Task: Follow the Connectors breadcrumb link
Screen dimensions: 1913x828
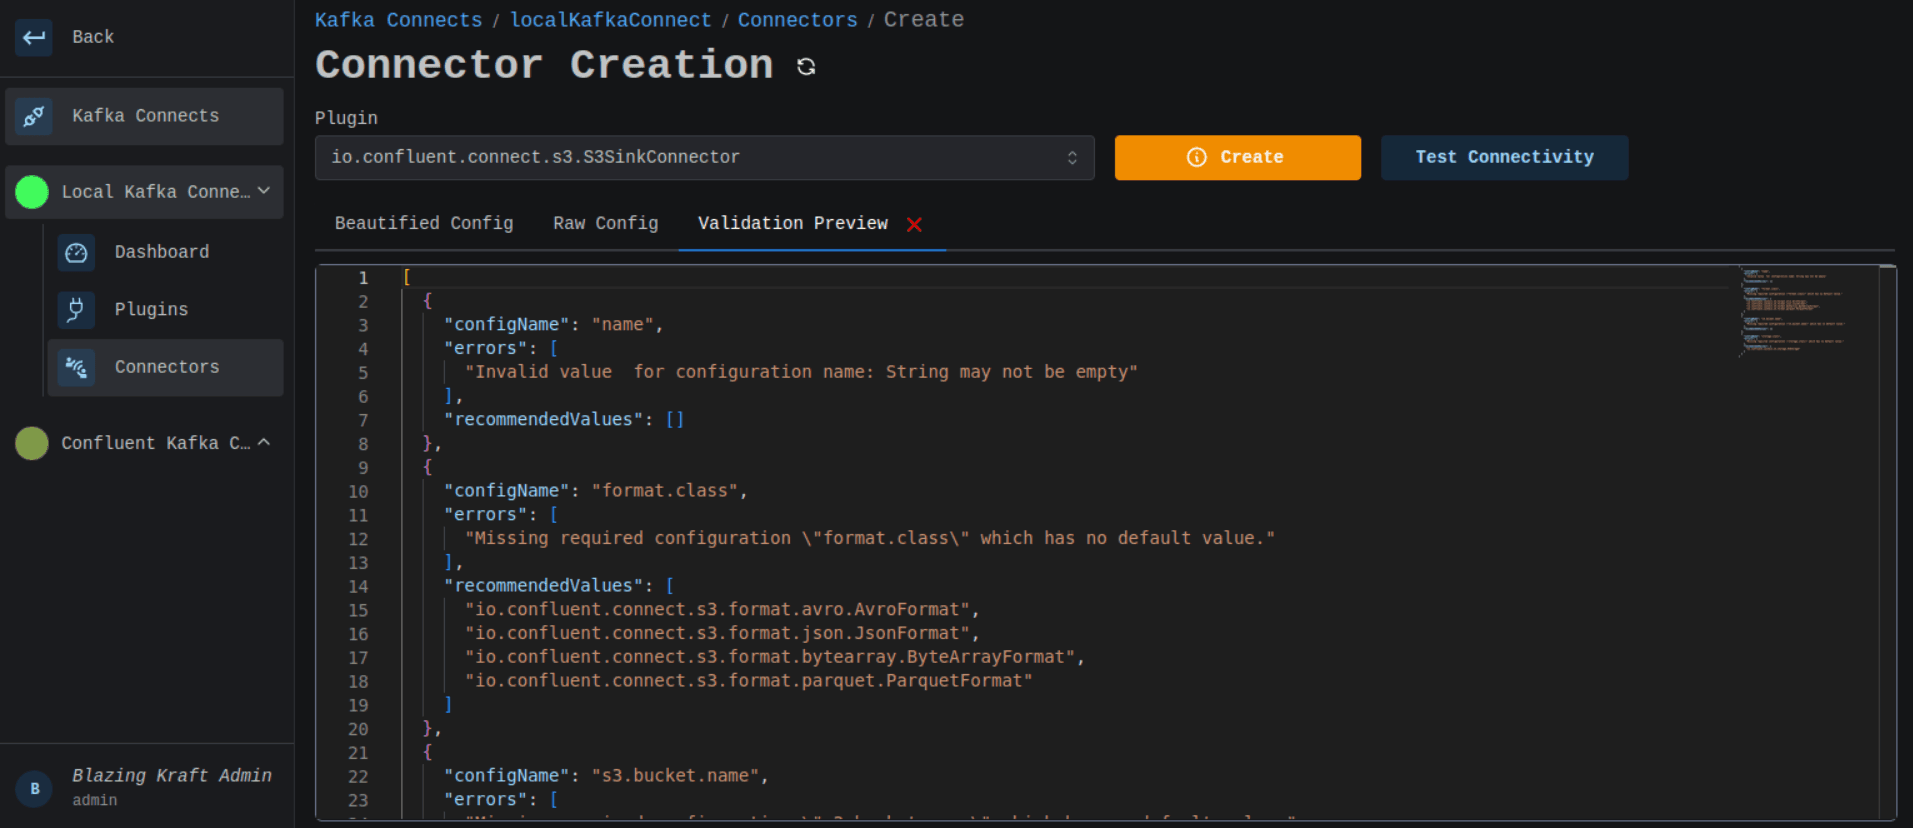Action: tap(798, 20)
